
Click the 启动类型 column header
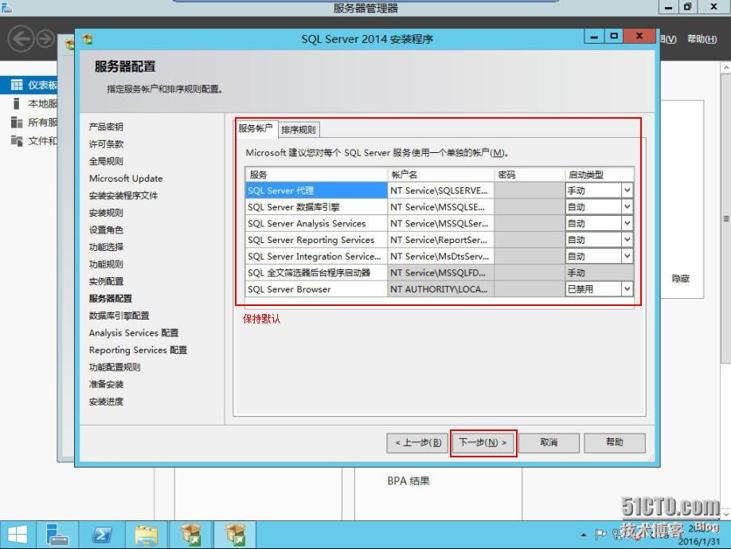coord(599,174)
